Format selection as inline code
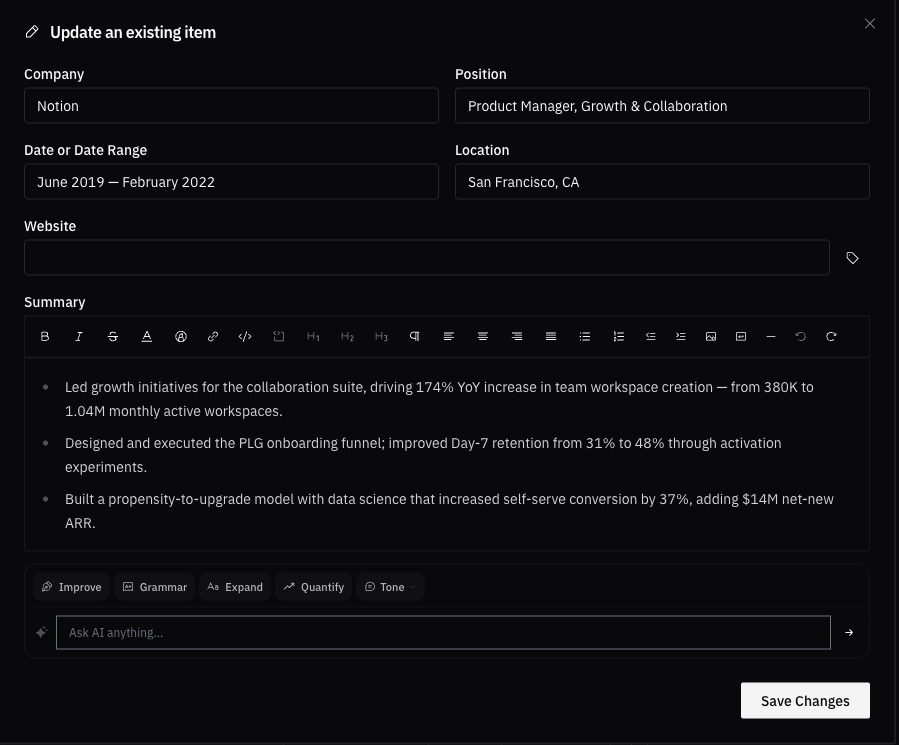 coord(245,336)
